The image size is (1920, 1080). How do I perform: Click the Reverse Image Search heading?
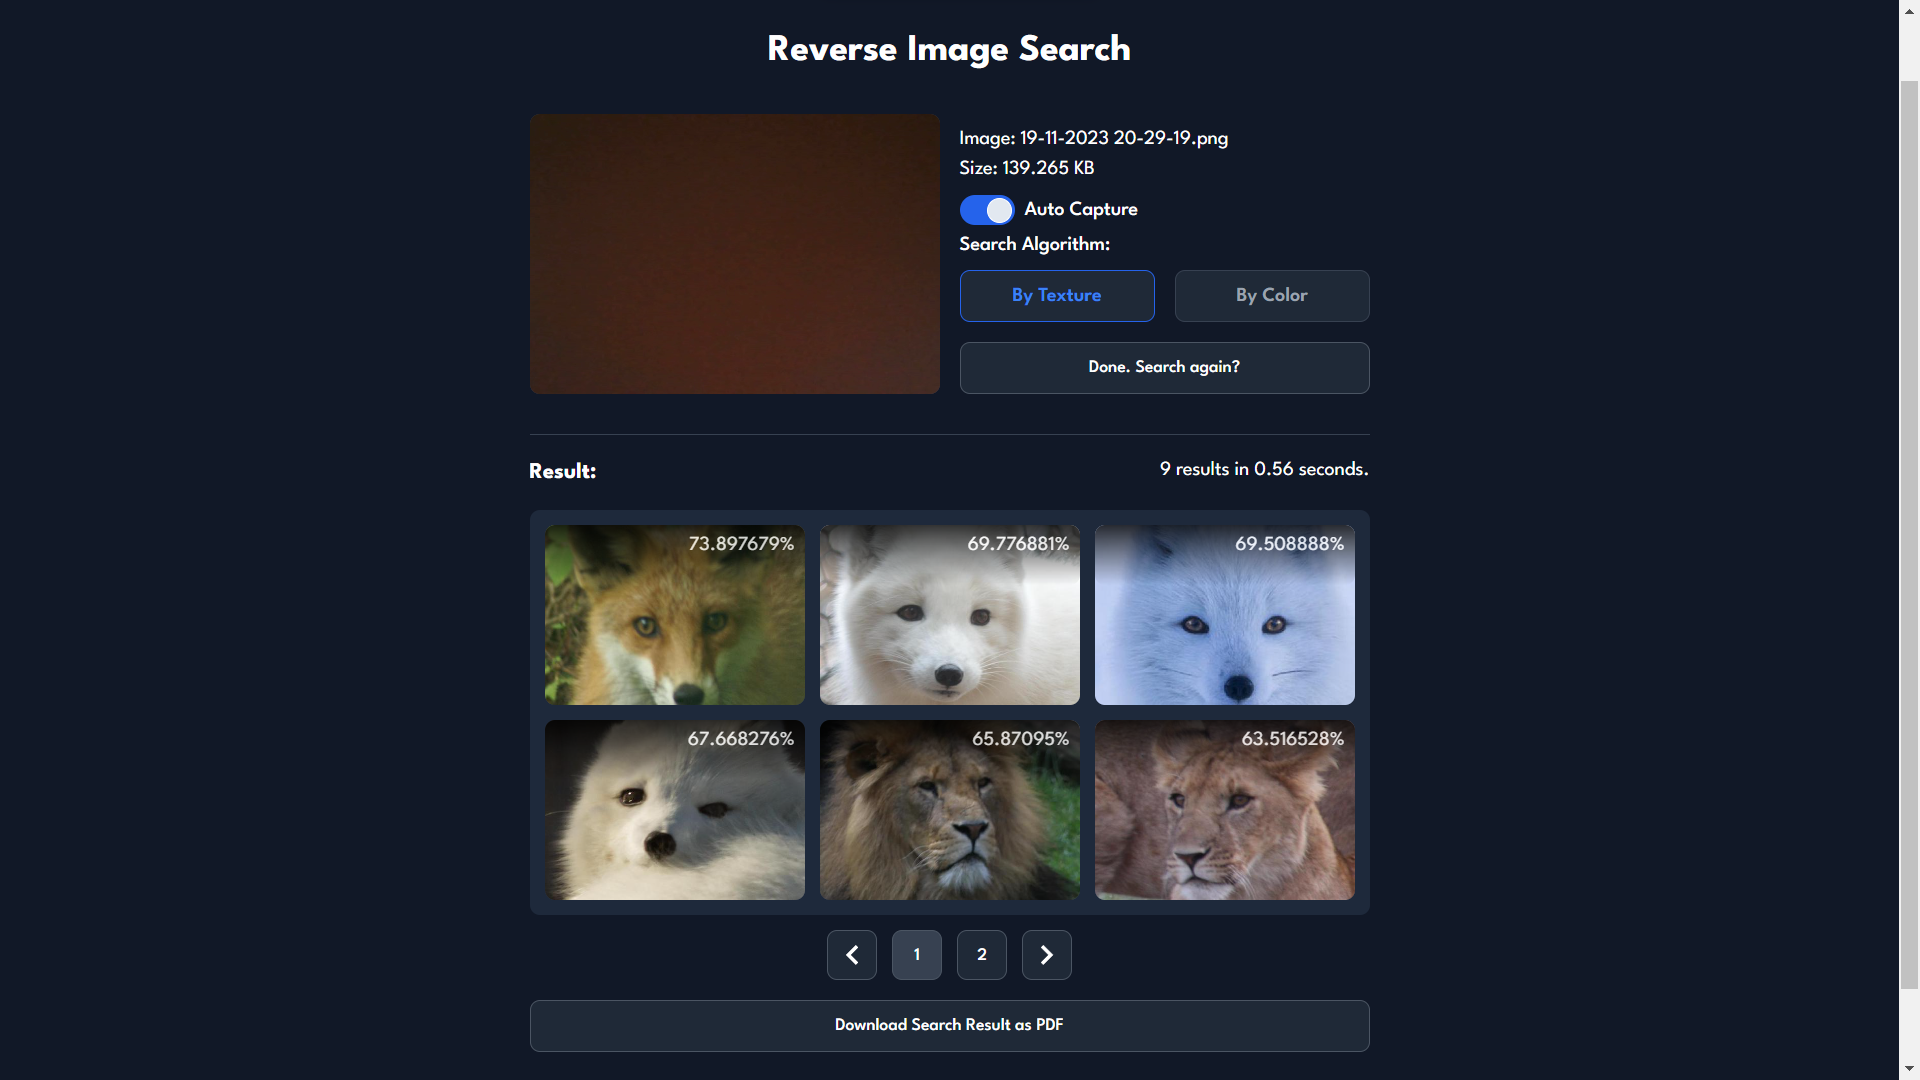tap(948, 49)
